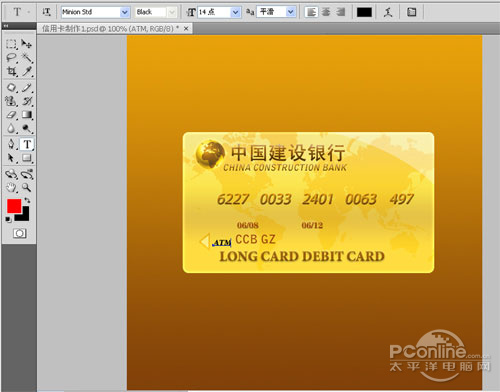Select the Magic Wand tool

pos(27,58)
